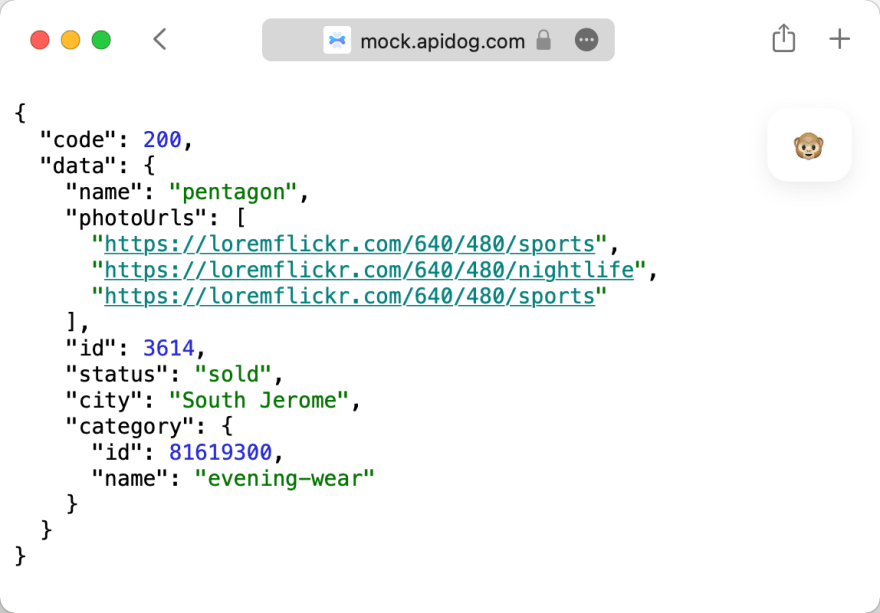Click the "sold" status value
This screenshot has height=613, width=880.
point(232,374)
